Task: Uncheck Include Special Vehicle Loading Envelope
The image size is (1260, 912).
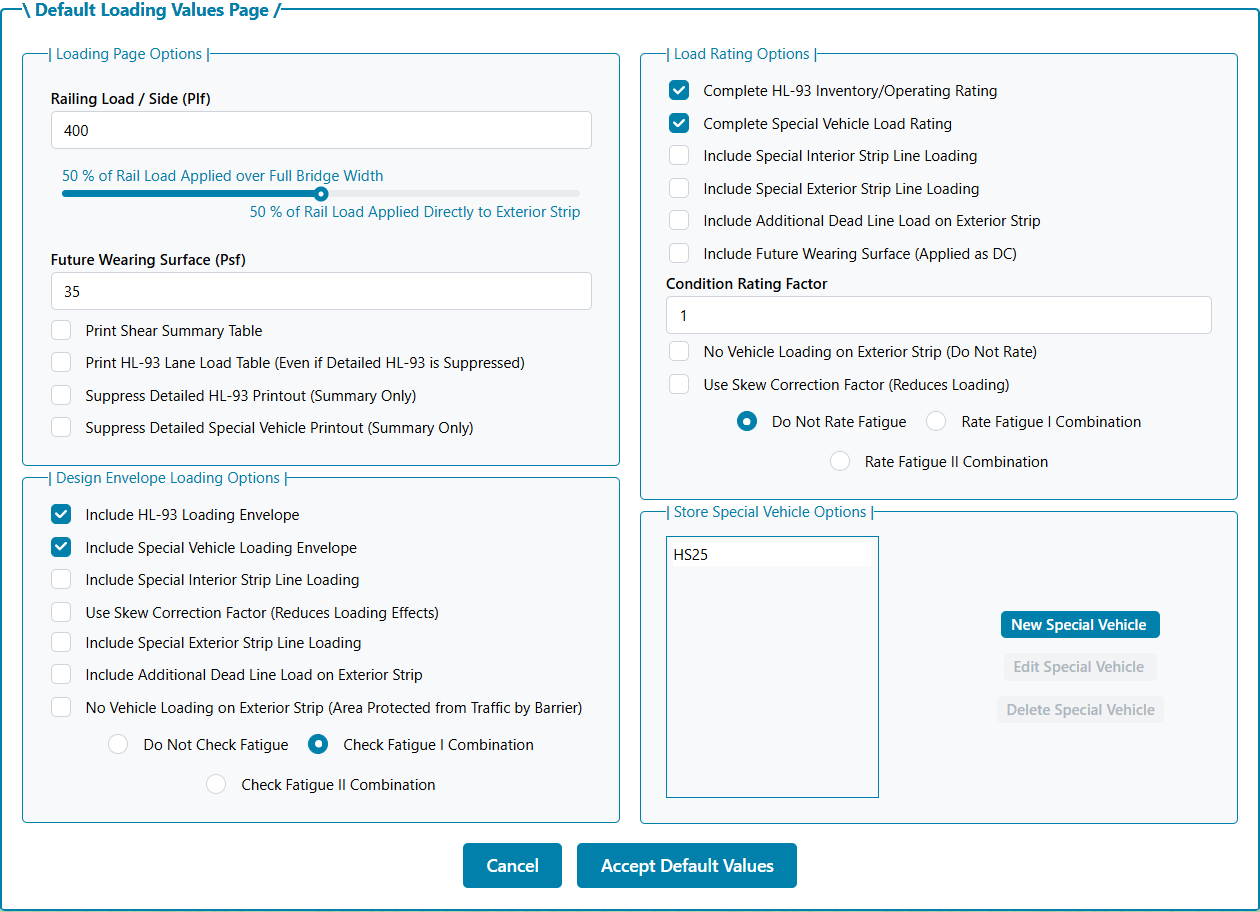Action: click(x=62, y=548)
